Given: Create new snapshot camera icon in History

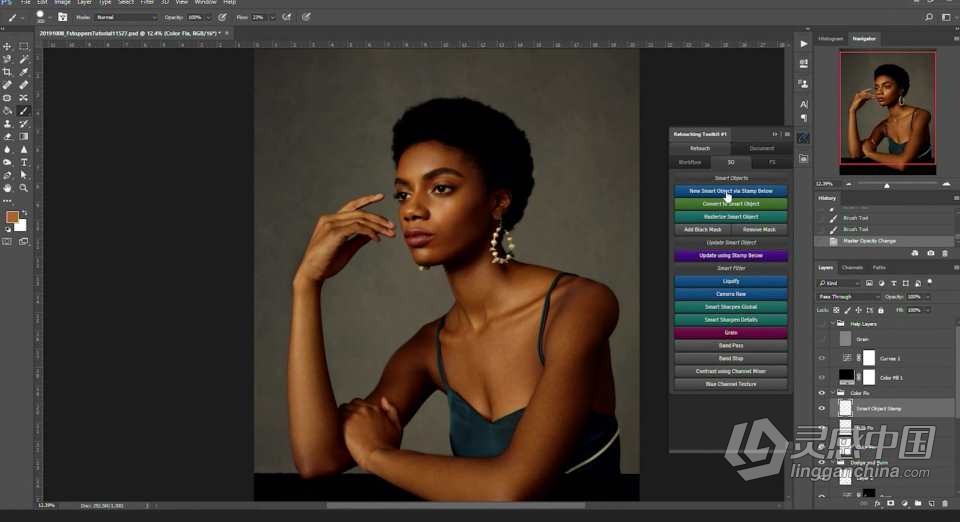Looking at the screenshot, I should point(931,253).
